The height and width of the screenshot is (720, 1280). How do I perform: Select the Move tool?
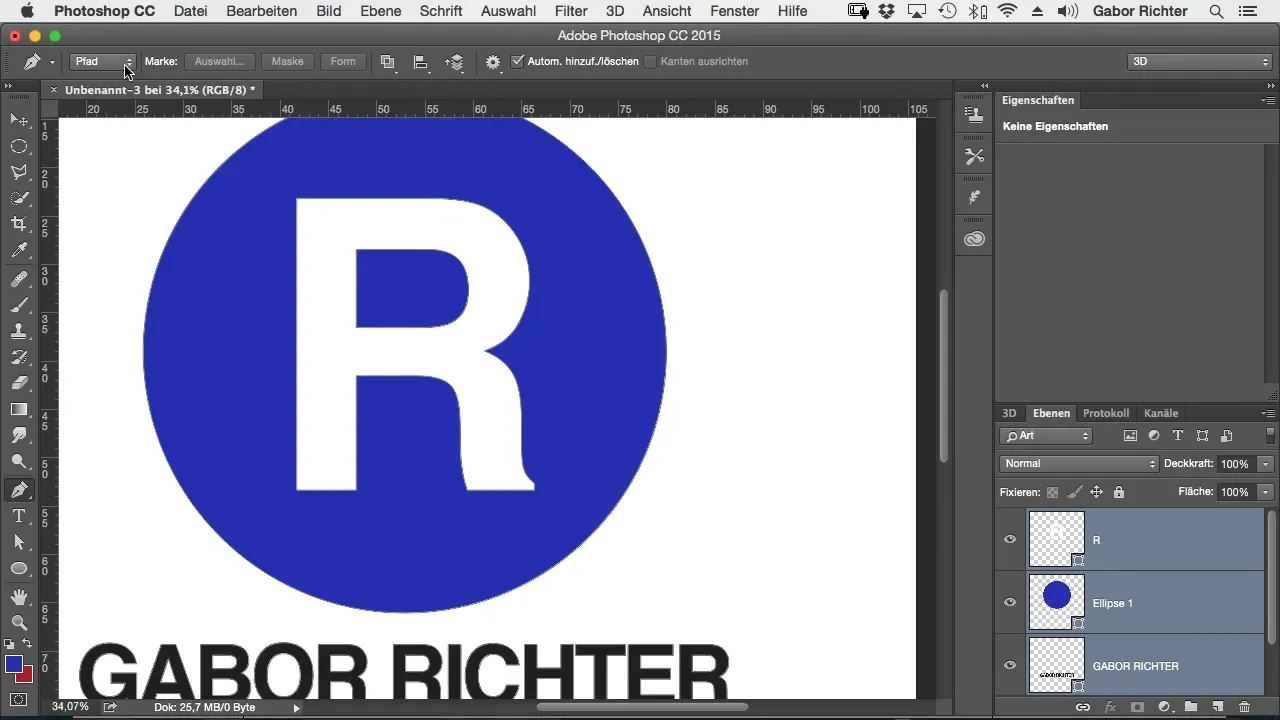[x=19, y=121]
